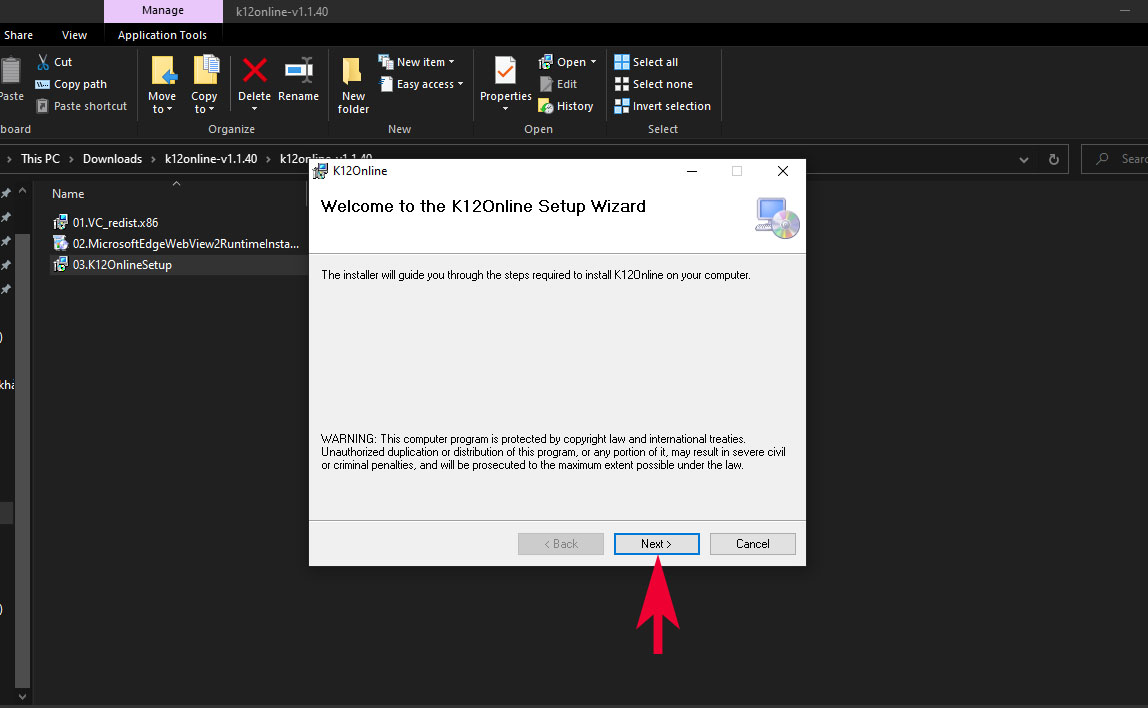This screenshot has height=708, width=1148.
Task: Click Downloads in the address breadcrumb
Action: click(112, 159)
